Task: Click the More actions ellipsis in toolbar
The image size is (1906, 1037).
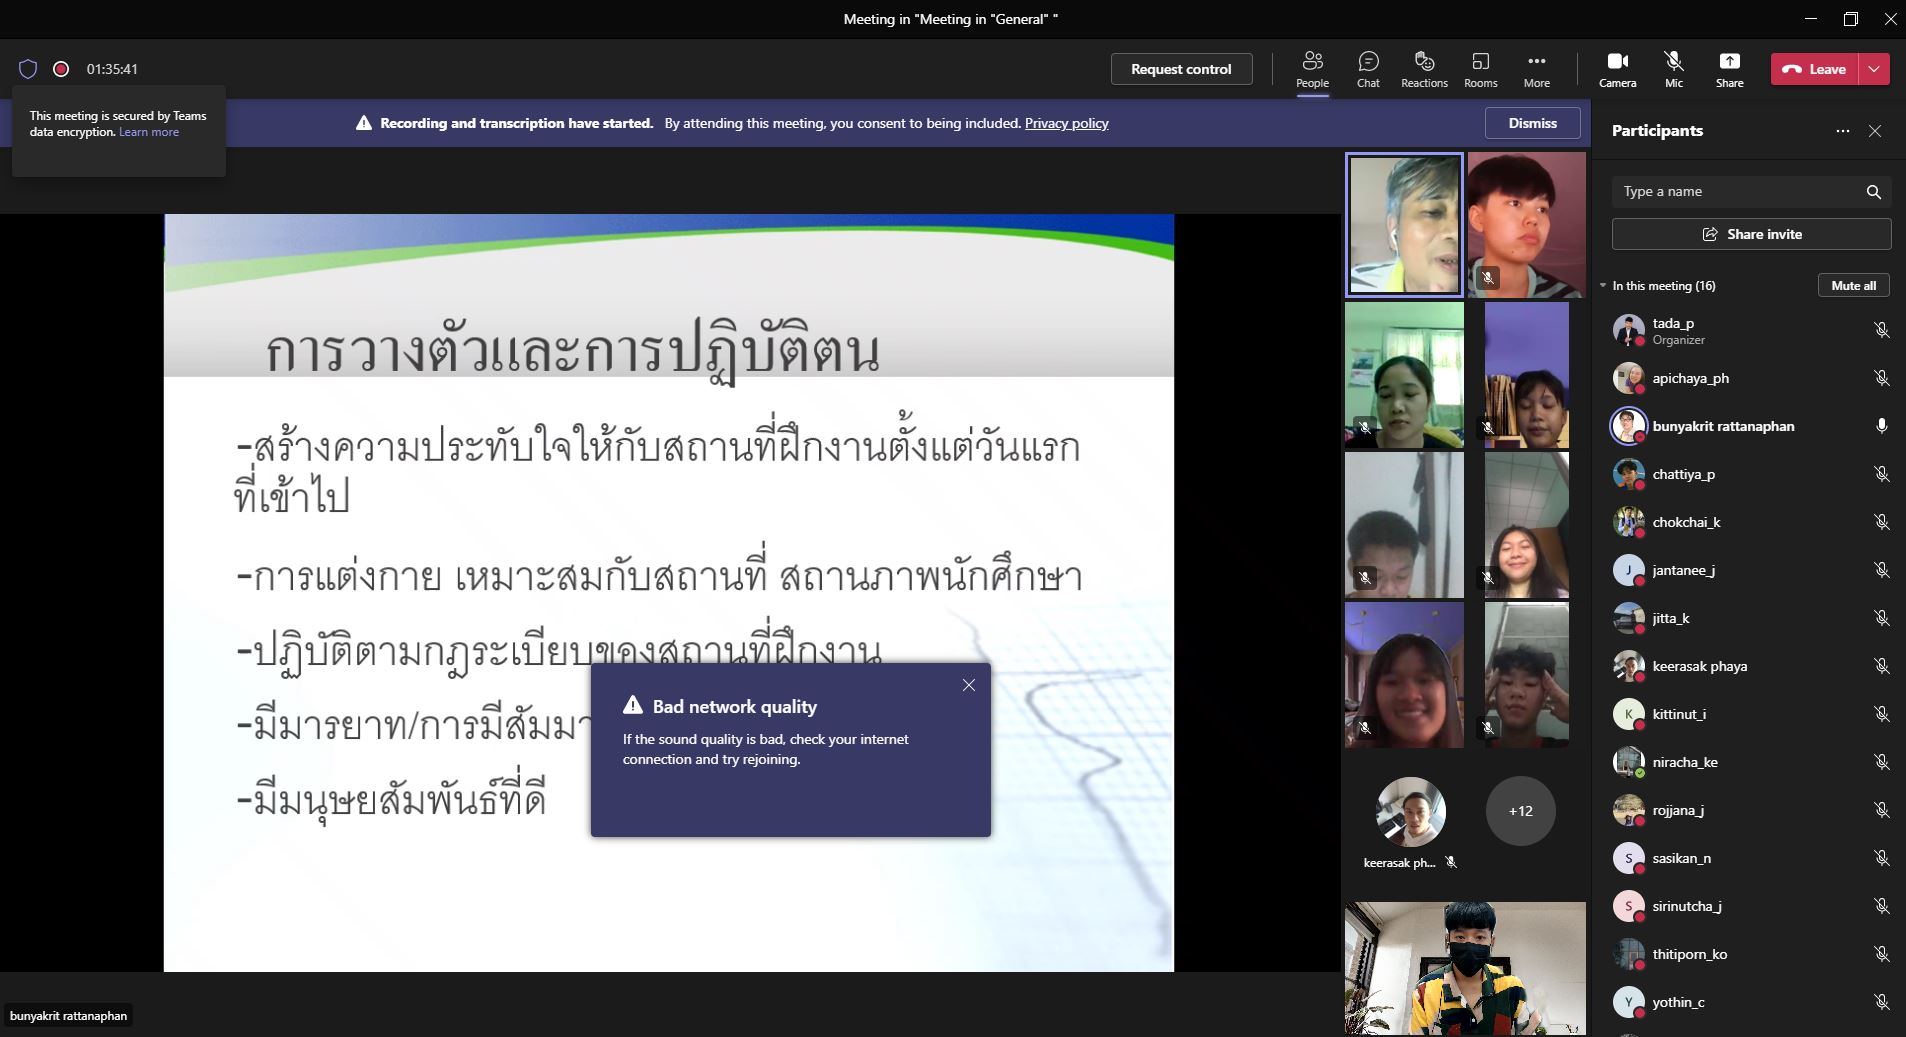Action: 1536,69
